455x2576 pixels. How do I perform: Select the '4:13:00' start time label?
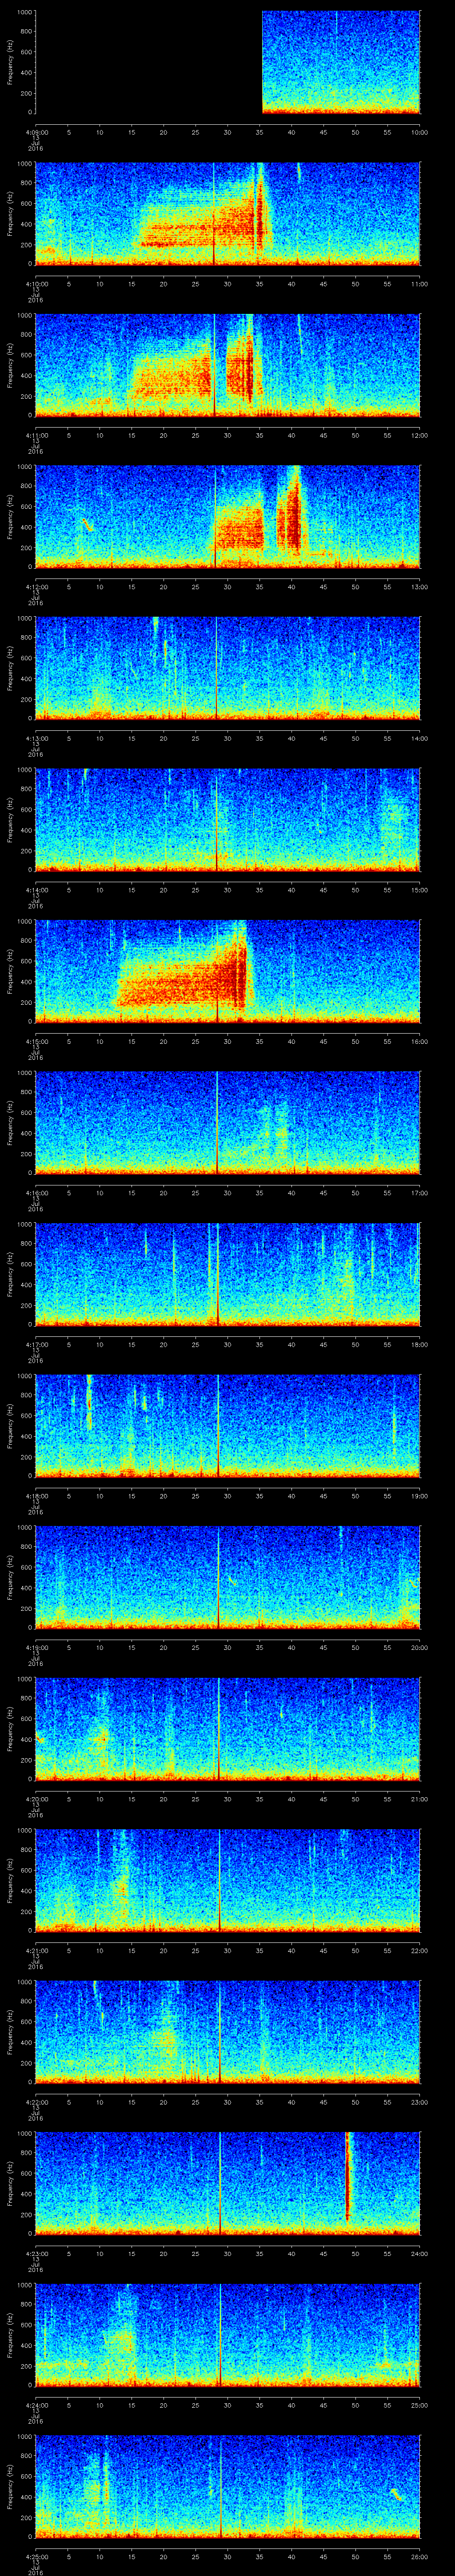36,738
